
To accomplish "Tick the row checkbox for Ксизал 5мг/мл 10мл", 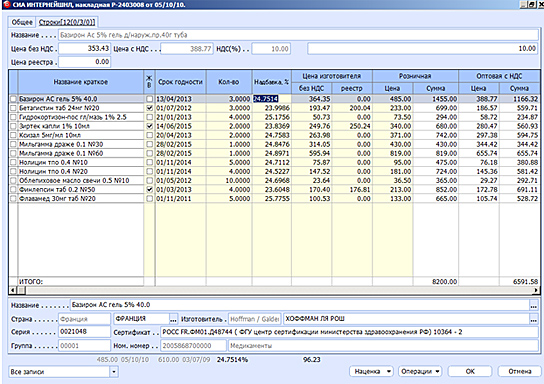I will point(13,135).
